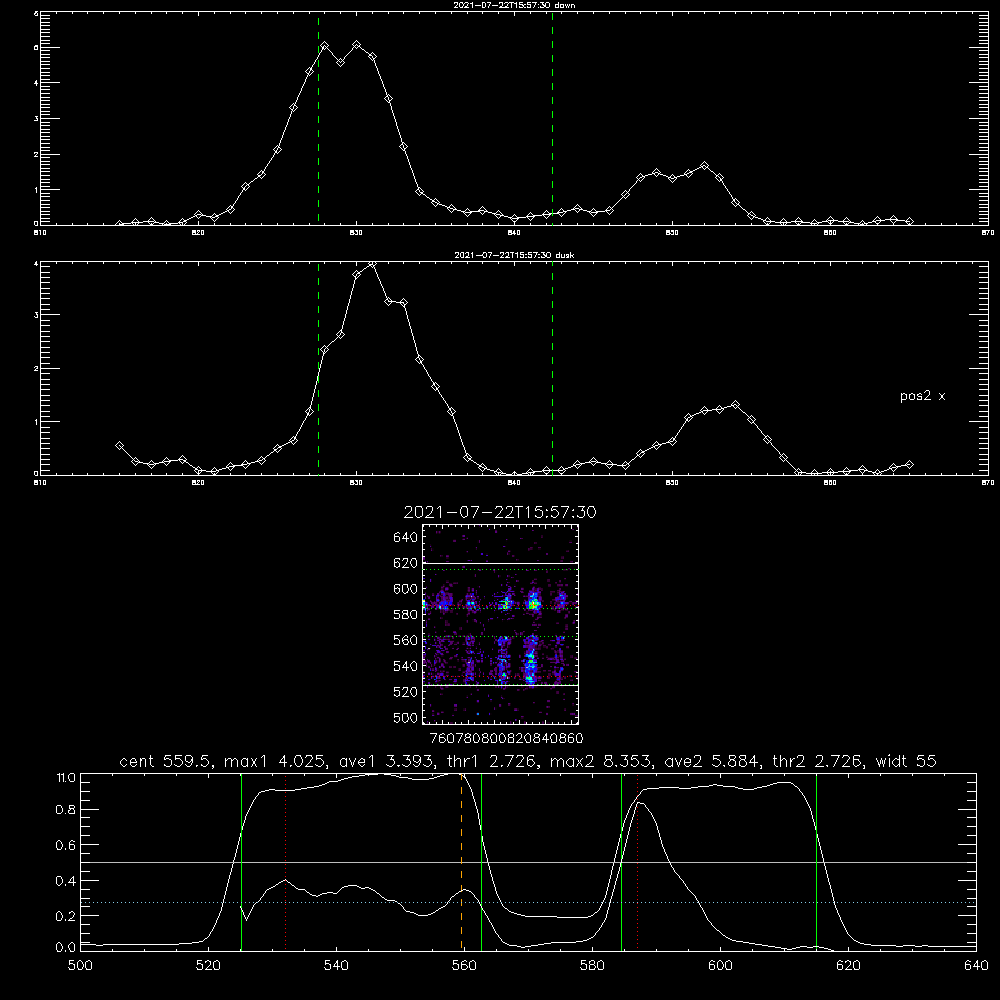Click the blue dotted threshold line in bottom plot
The image size is (1000, 1000).
[528, 902]
